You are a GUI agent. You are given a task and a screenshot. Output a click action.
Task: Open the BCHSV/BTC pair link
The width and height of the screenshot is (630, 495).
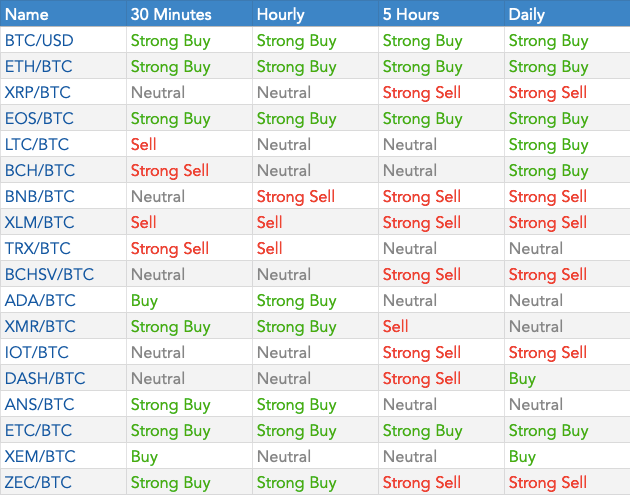pyautogui.click(x=49, y=274)
